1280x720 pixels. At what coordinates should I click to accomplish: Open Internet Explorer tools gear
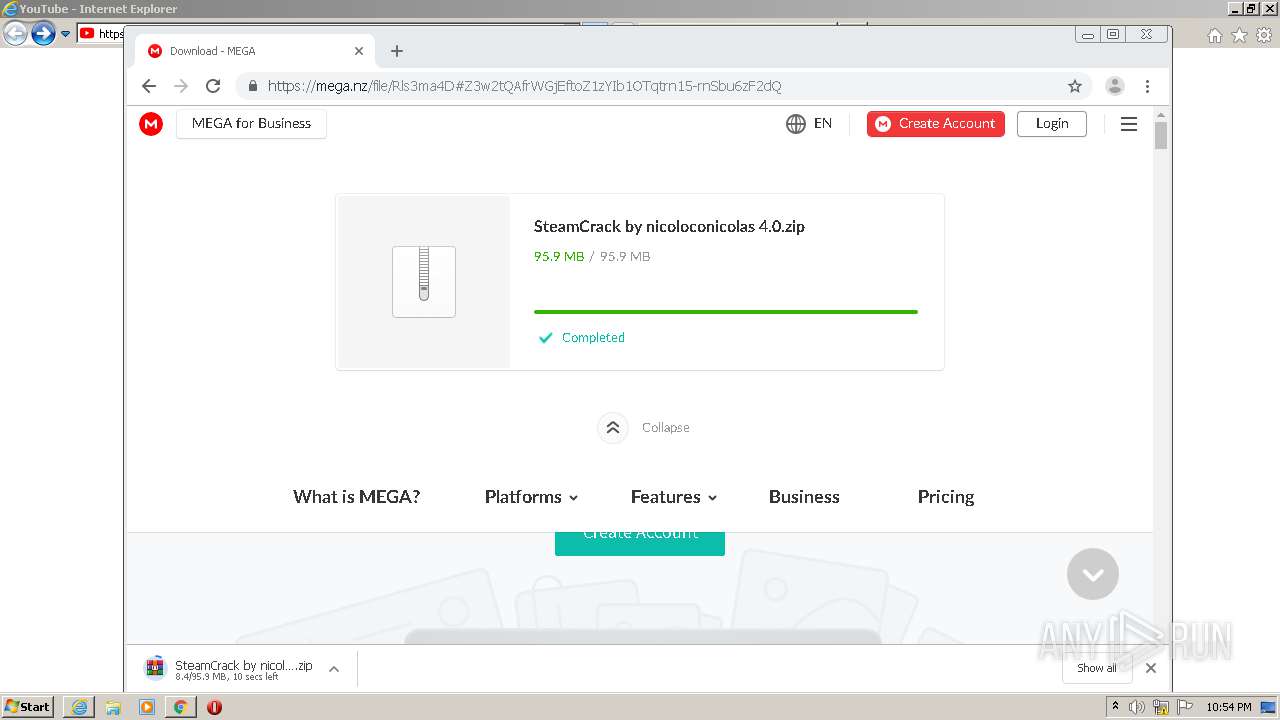pos(1264,35)
